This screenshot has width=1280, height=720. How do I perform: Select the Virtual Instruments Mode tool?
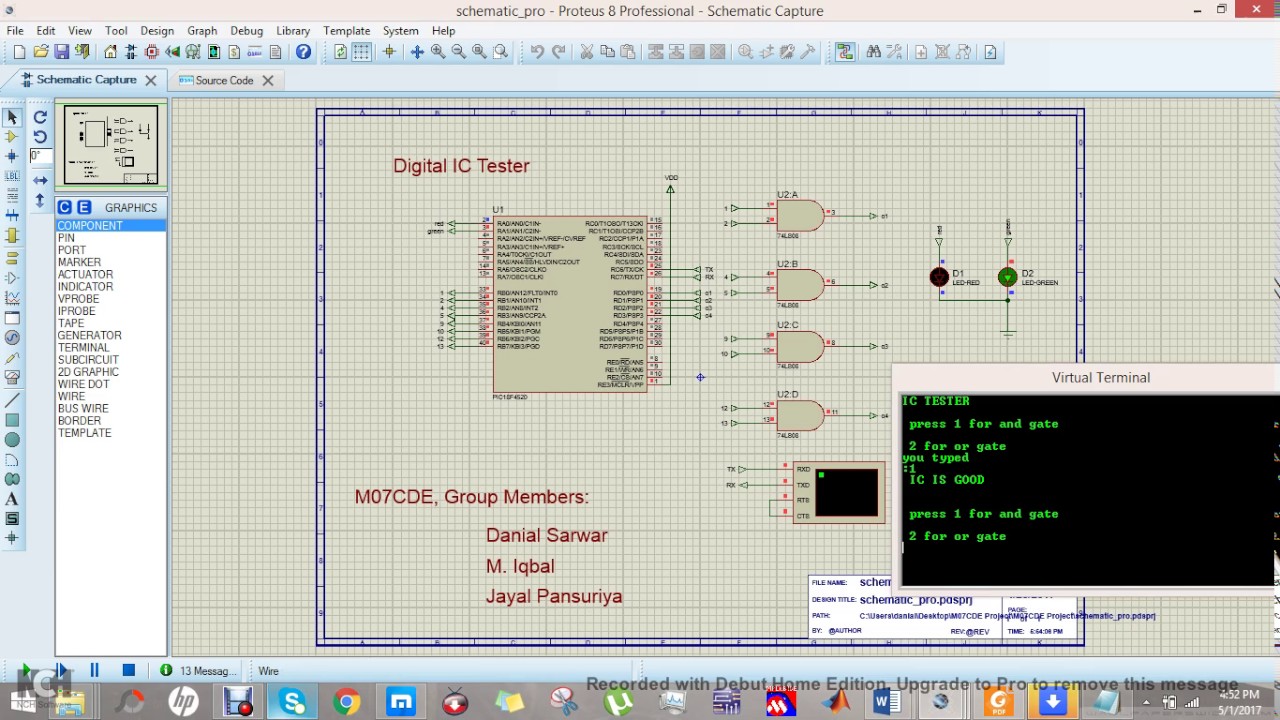click(12, 377)
